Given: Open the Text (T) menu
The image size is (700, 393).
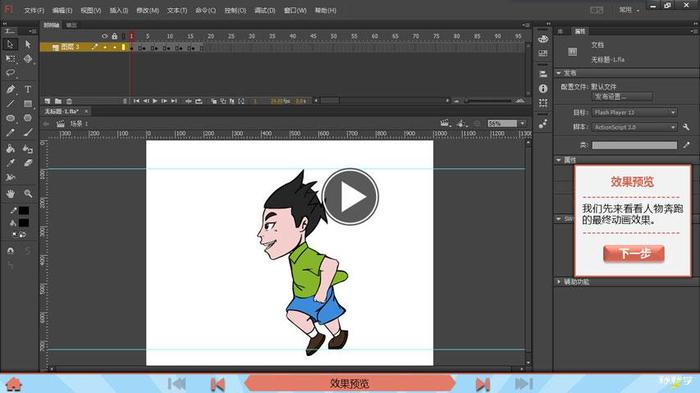Looking at the screenshot, I should [x=177, y=10].
